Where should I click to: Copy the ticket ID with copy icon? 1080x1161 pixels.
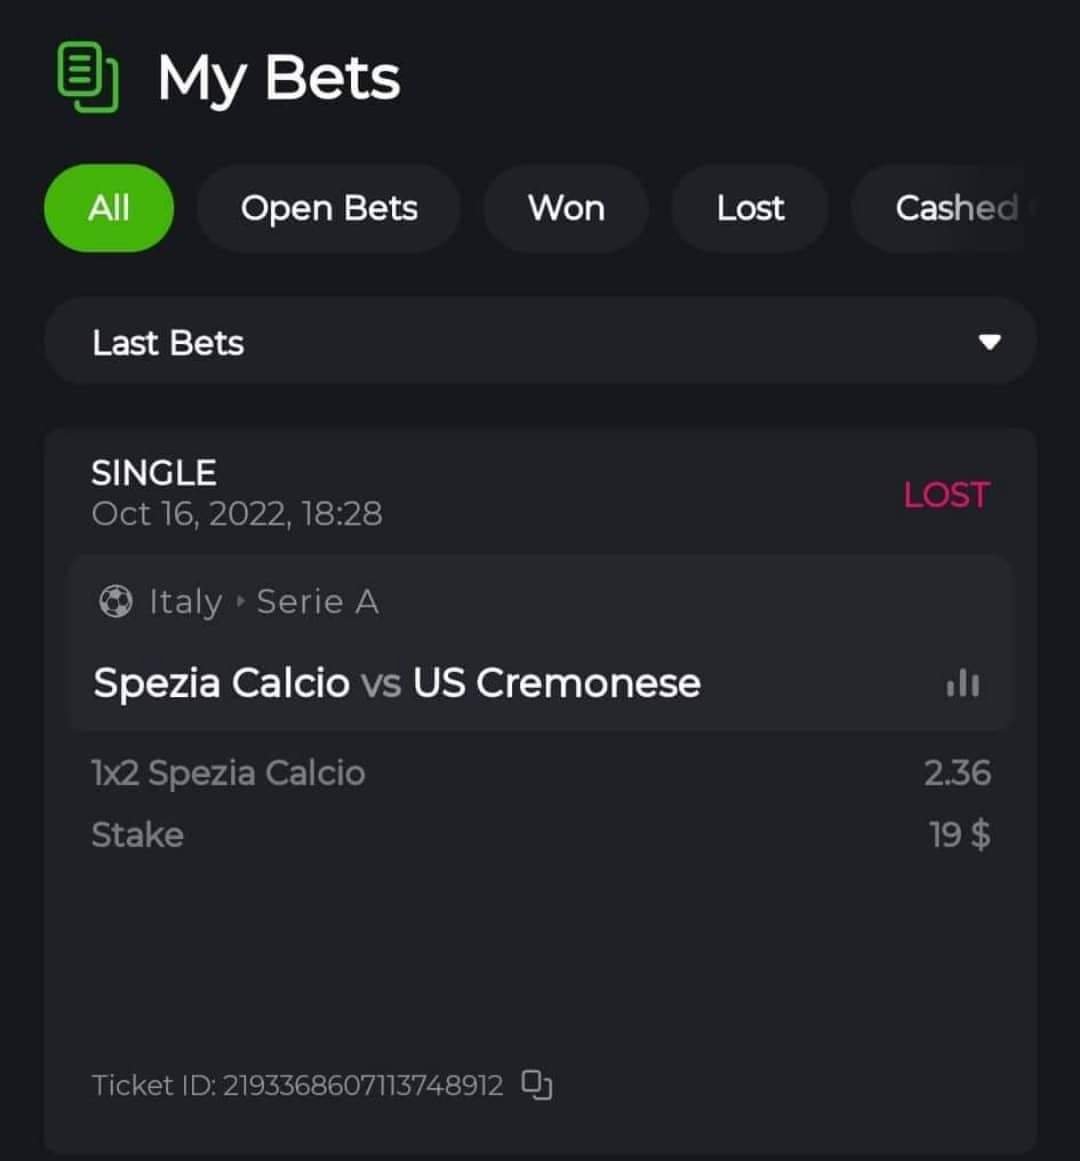[537, 1085]
